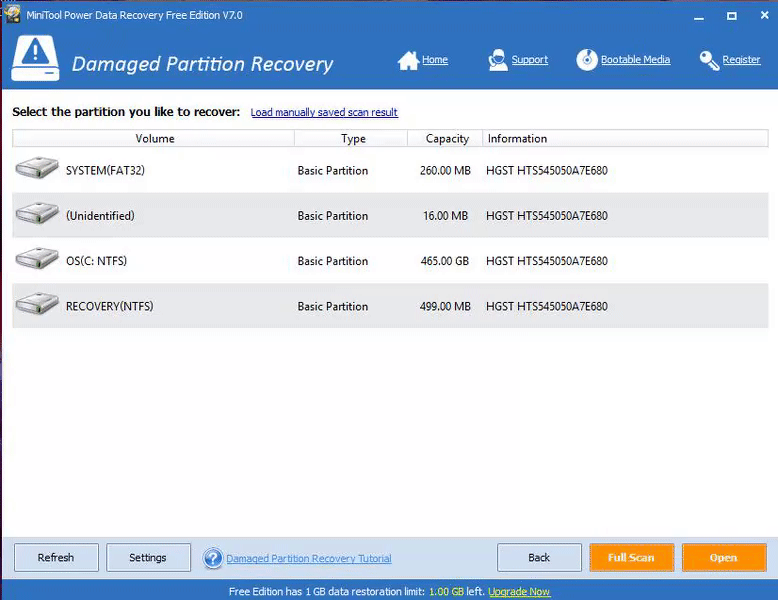Screen dimensions: 778x600
Task: Click the Refresh button
Action: click(x=56, y=557)
